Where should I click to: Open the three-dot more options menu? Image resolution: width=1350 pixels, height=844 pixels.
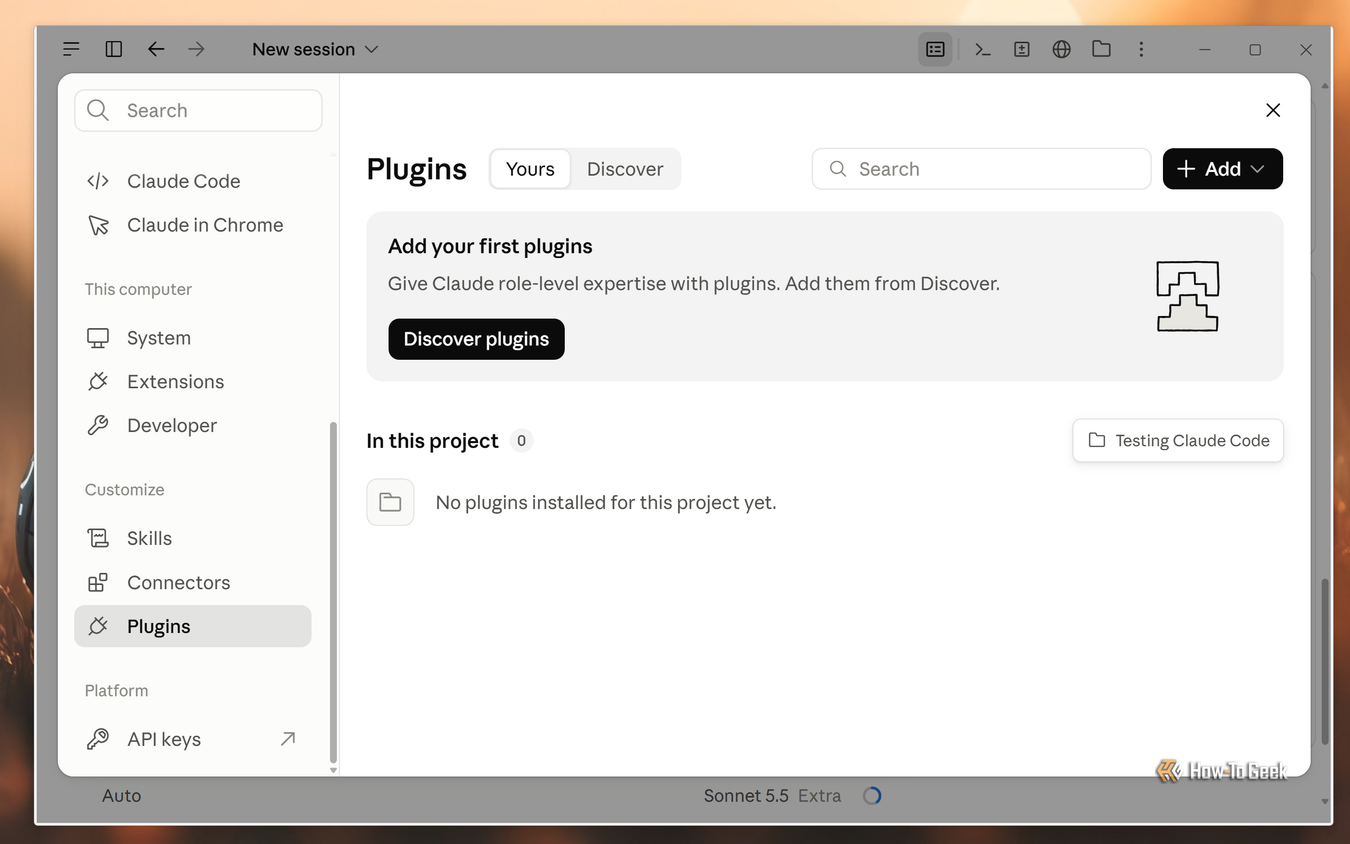tap(1141, 49)
